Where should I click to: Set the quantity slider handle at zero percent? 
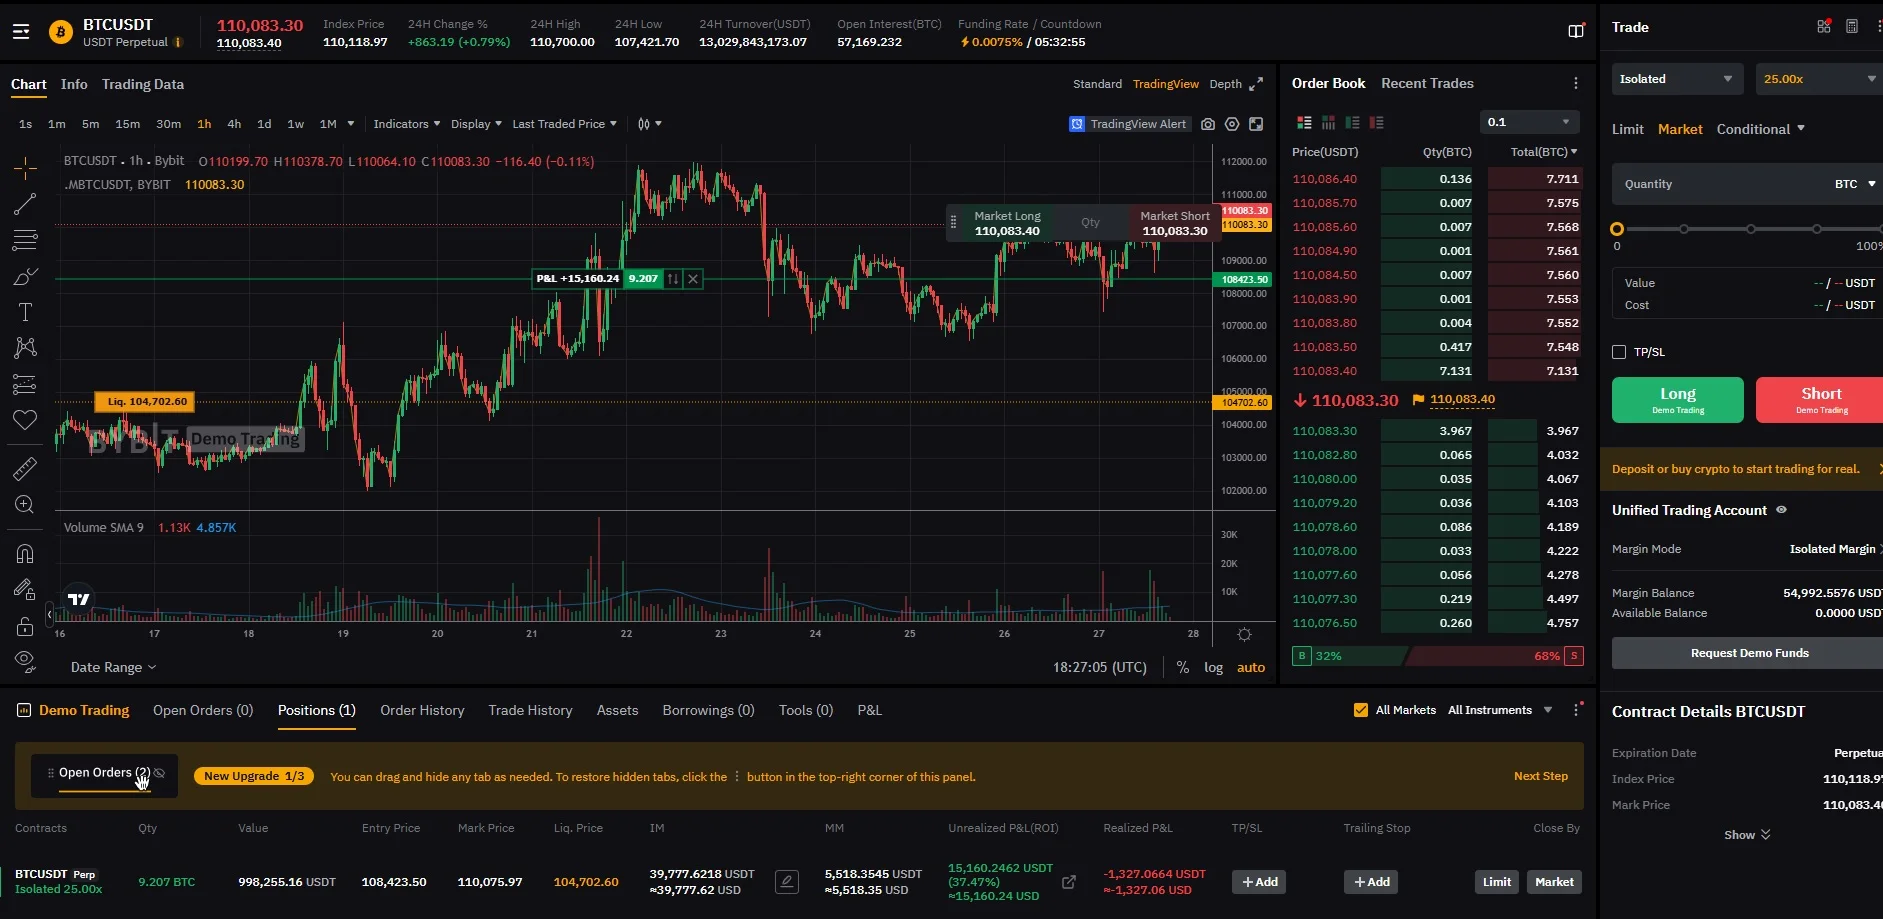1617,229
